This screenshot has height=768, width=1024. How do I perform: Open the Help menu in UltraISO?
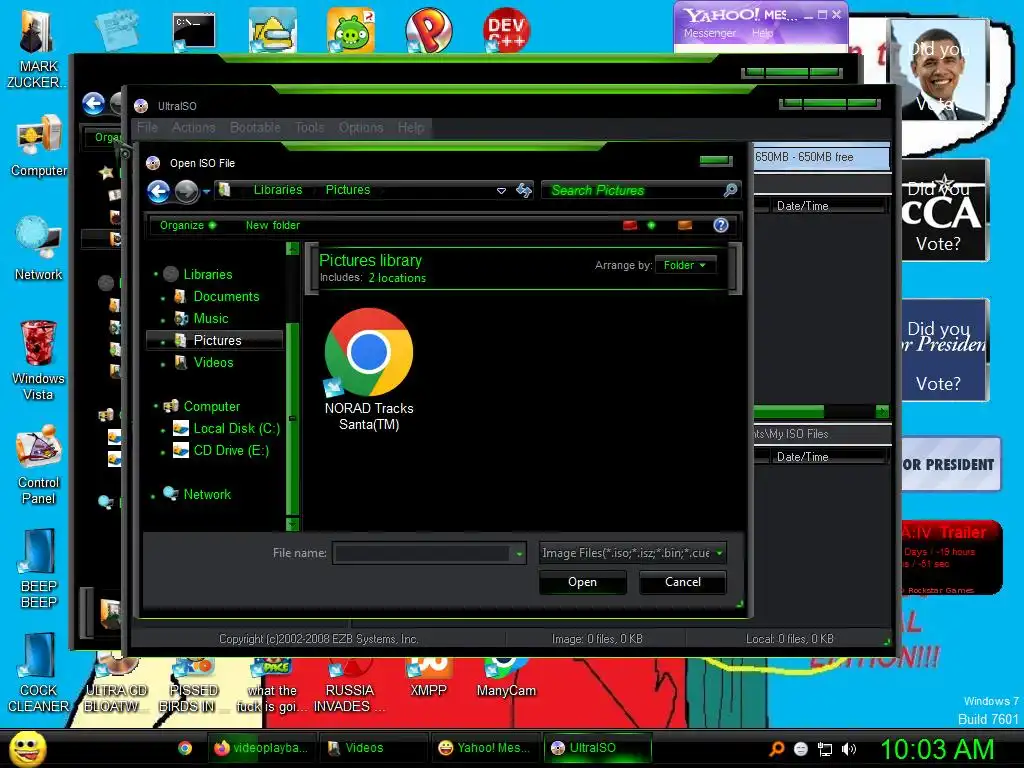tap(411, 127)
